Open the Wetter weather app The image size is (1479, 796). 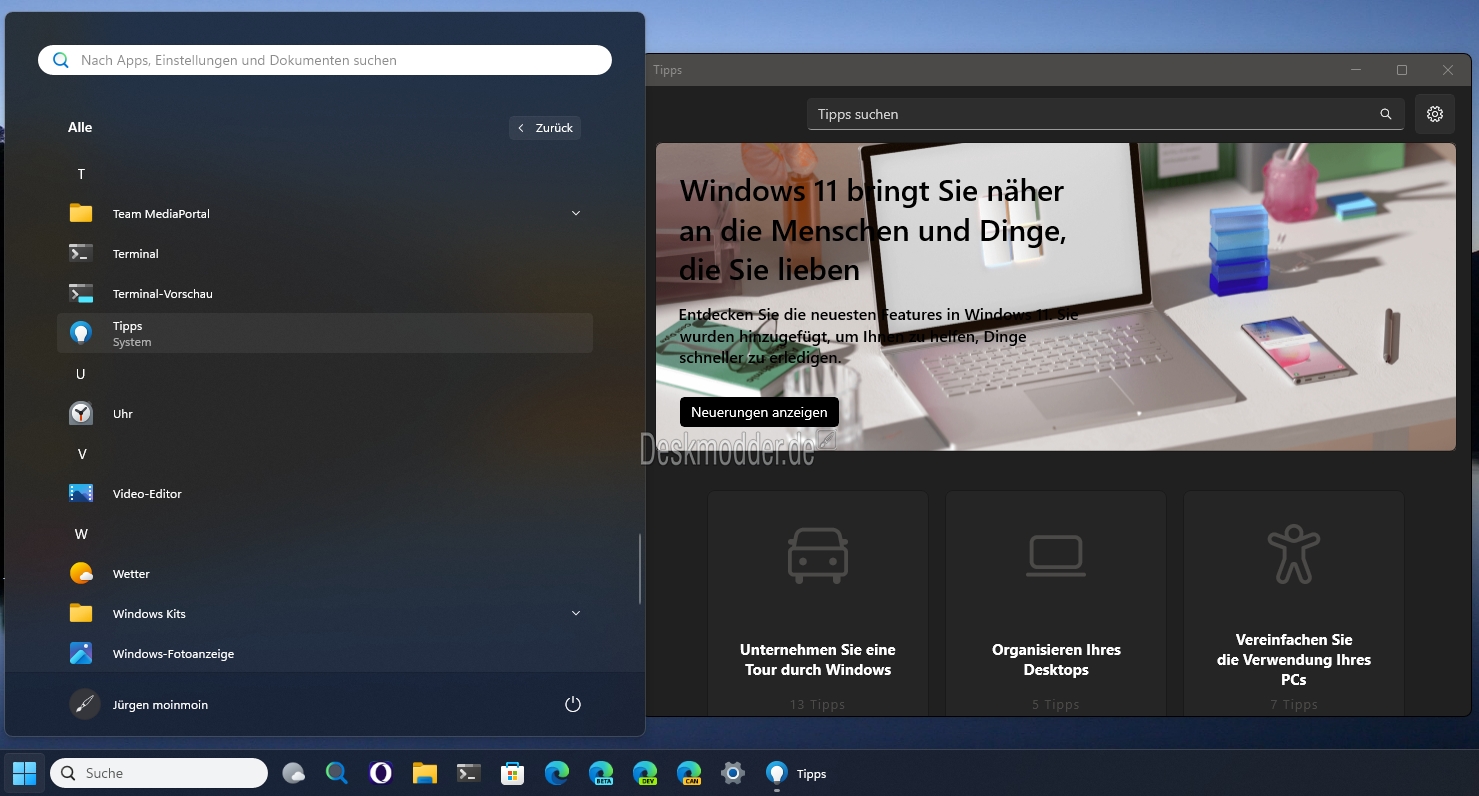325,573
